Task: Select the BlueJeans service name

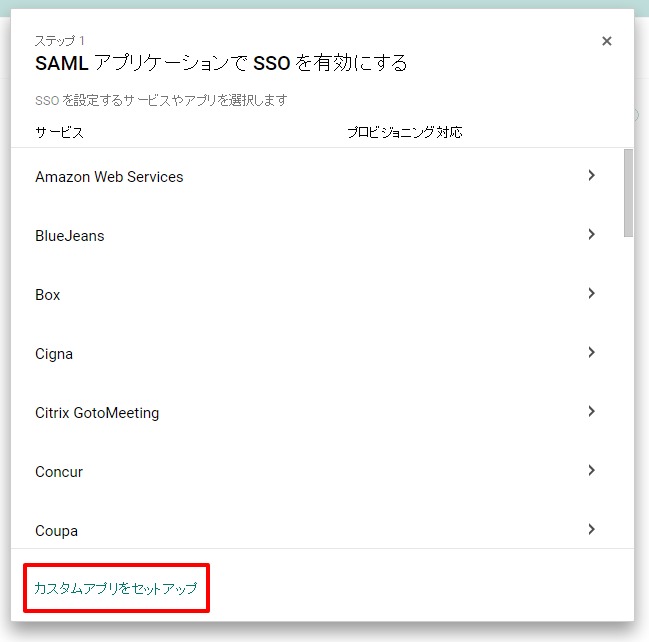Action: 70,236
